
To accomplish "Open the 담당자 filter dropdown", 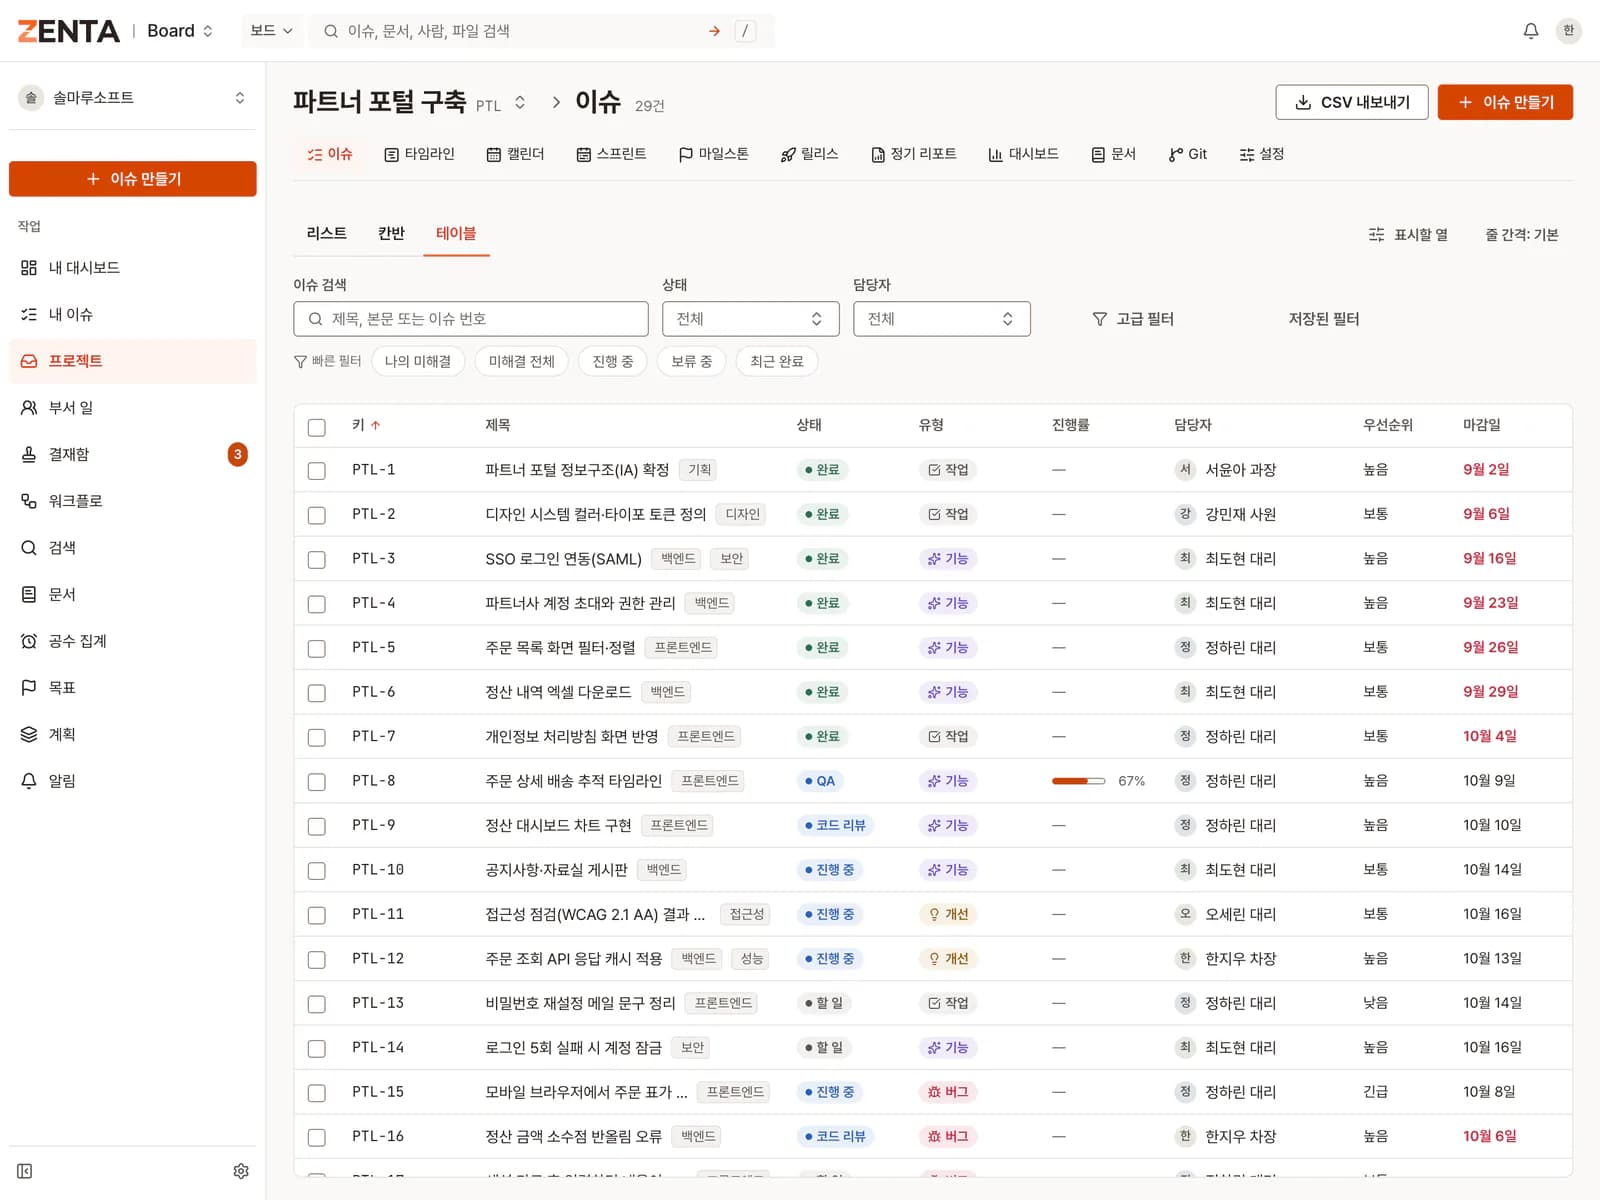I will (x=941, y=319).
